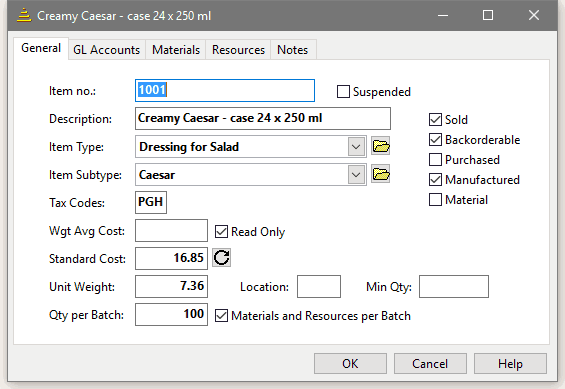Click the Cancel button
The width and height of the screenshot is (565, 389).
coord(430,364)
